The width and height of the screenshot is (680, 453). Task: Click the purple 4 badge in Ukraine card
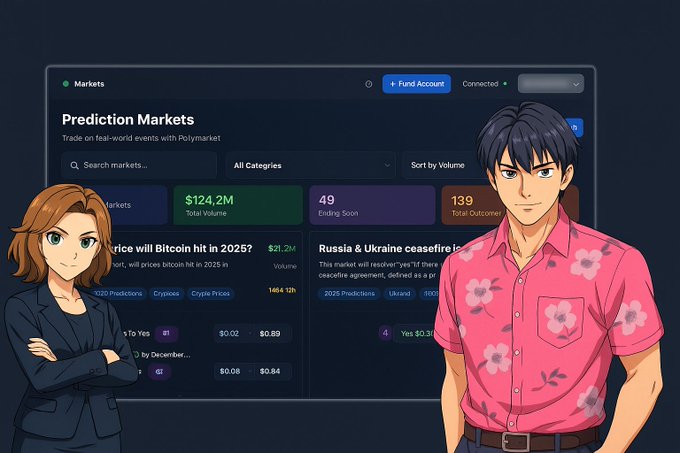[x=385, y=333]
